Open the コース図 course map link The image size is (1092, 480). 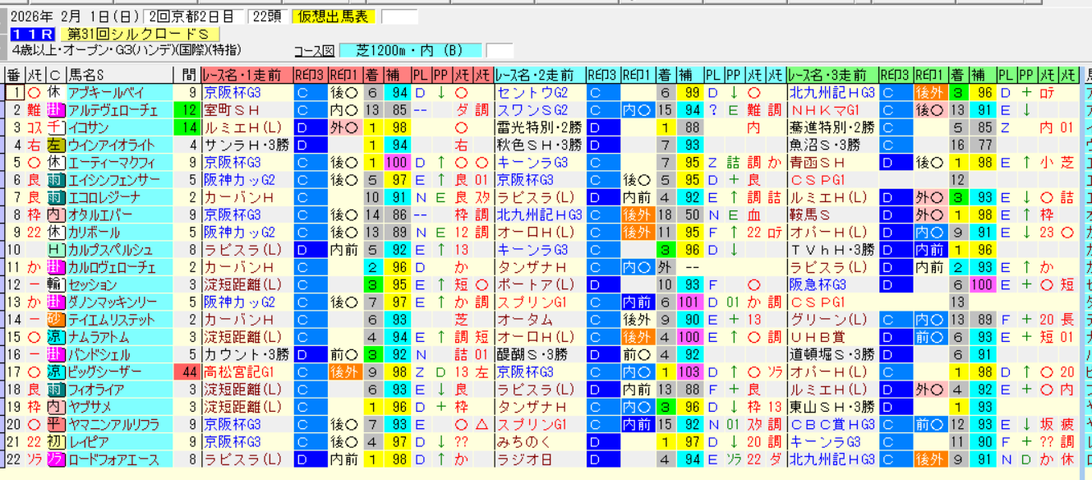(x=315, y=51)
